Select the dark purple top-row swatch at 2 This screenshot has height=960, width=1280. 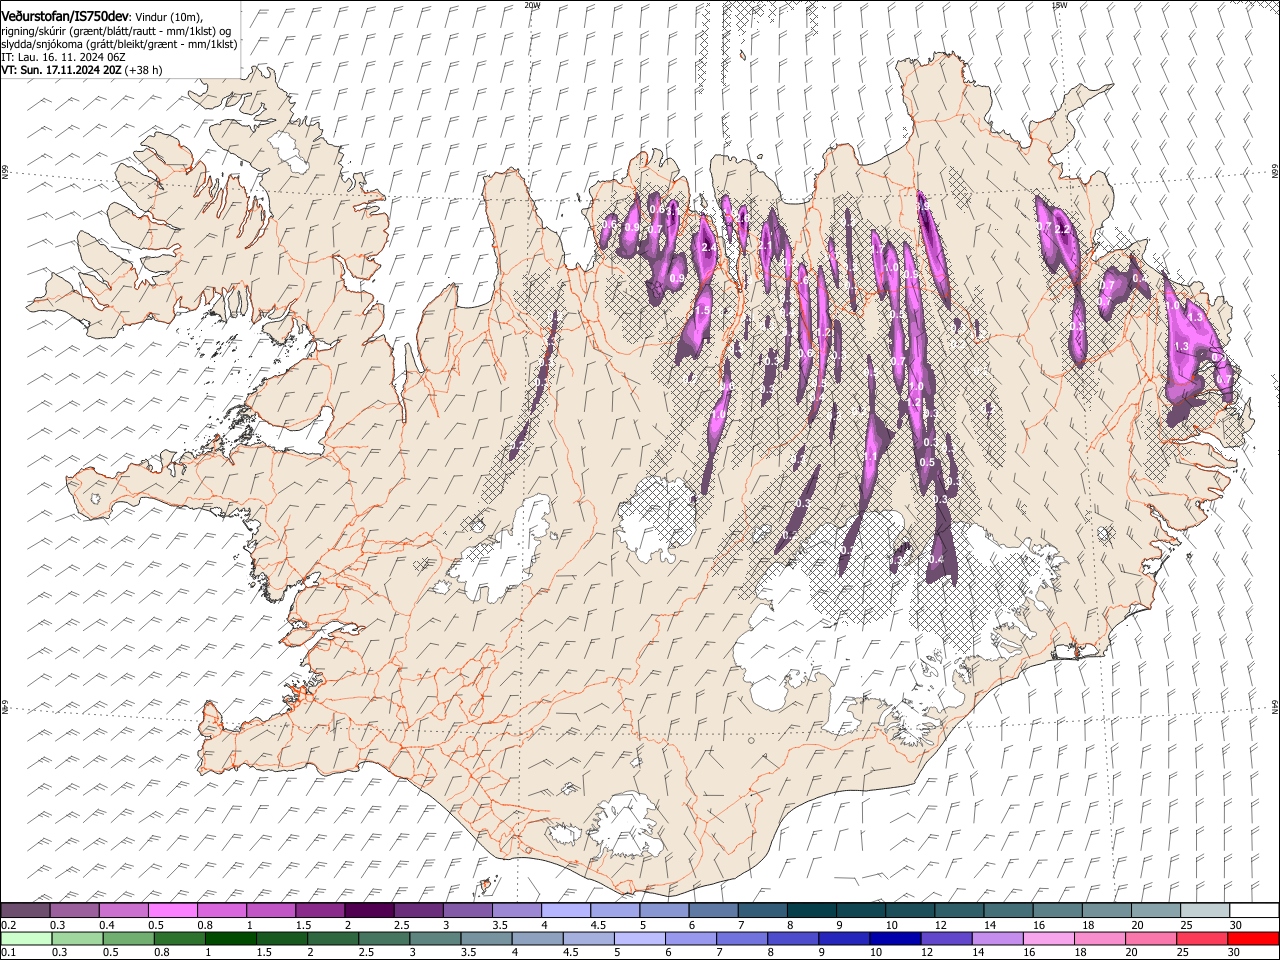coord(368,910)
